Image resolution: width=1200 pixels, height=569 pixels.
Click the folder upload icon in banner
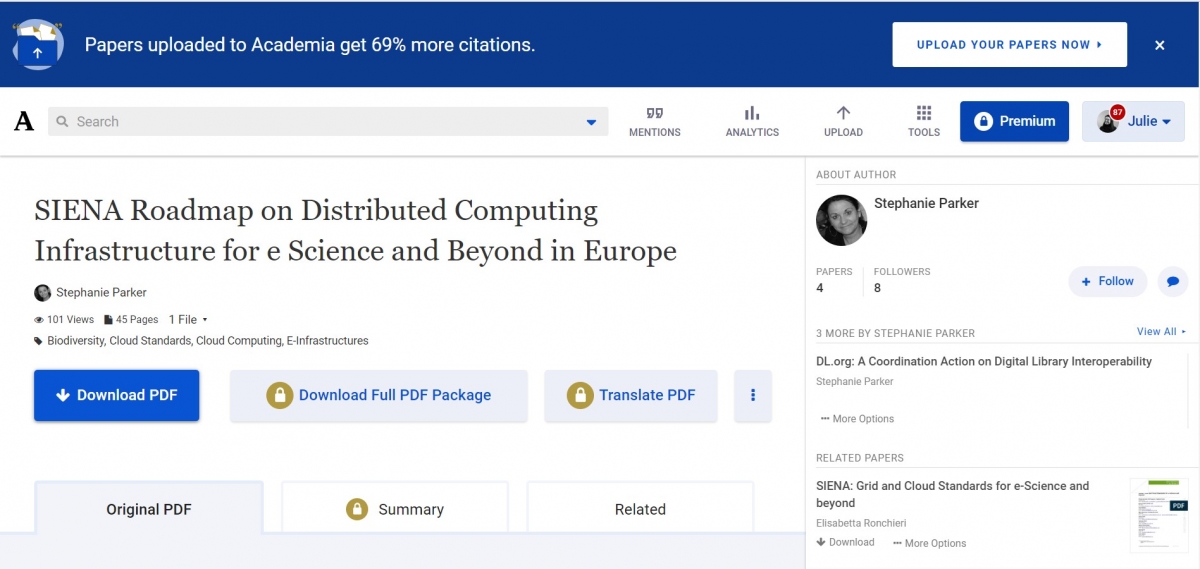tap(38, 46)
